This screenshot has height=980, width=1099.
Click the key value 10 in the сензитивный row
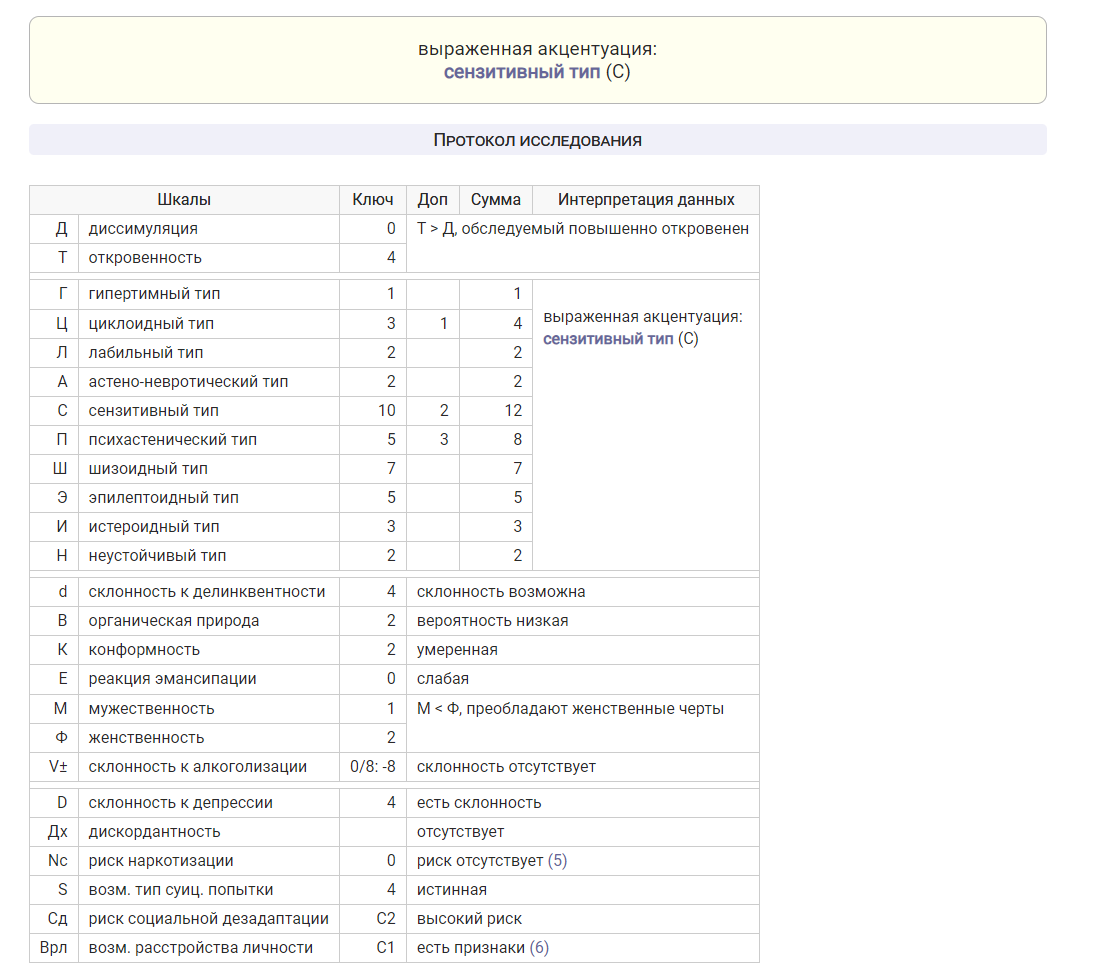tap(387, 411)
